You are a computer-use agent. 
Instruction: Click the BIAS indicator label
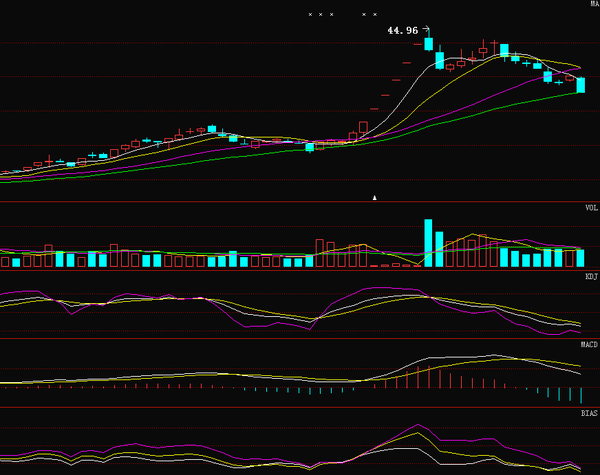590,412
